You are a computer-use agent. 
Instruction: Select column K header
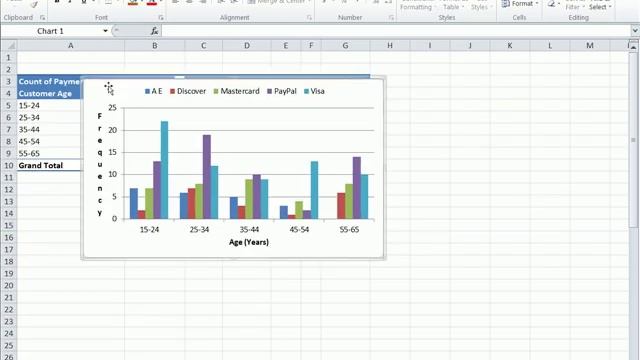click(x=510, y=46)
